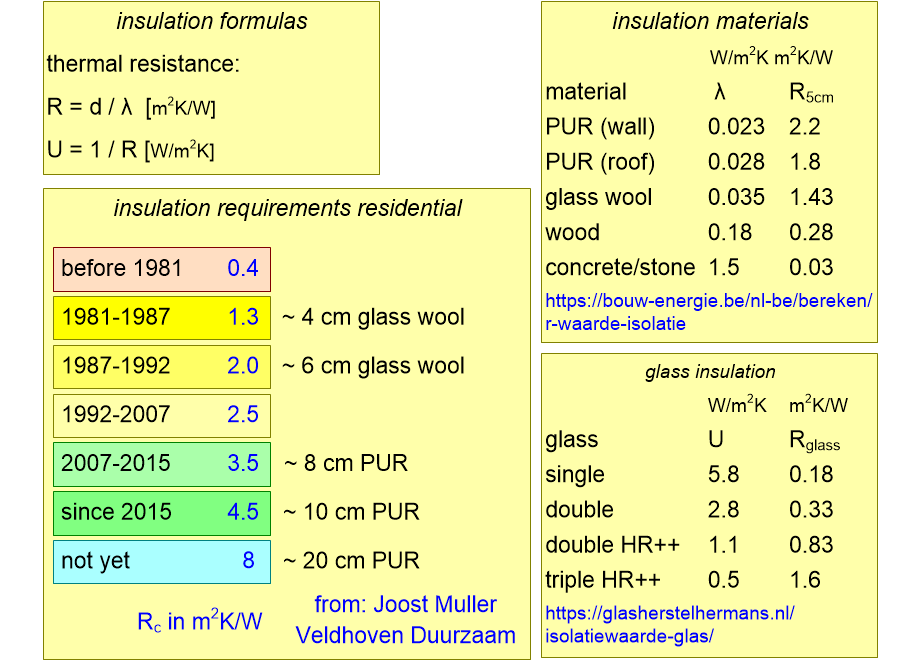Click the lambda value 0.023

pos(736,127)
